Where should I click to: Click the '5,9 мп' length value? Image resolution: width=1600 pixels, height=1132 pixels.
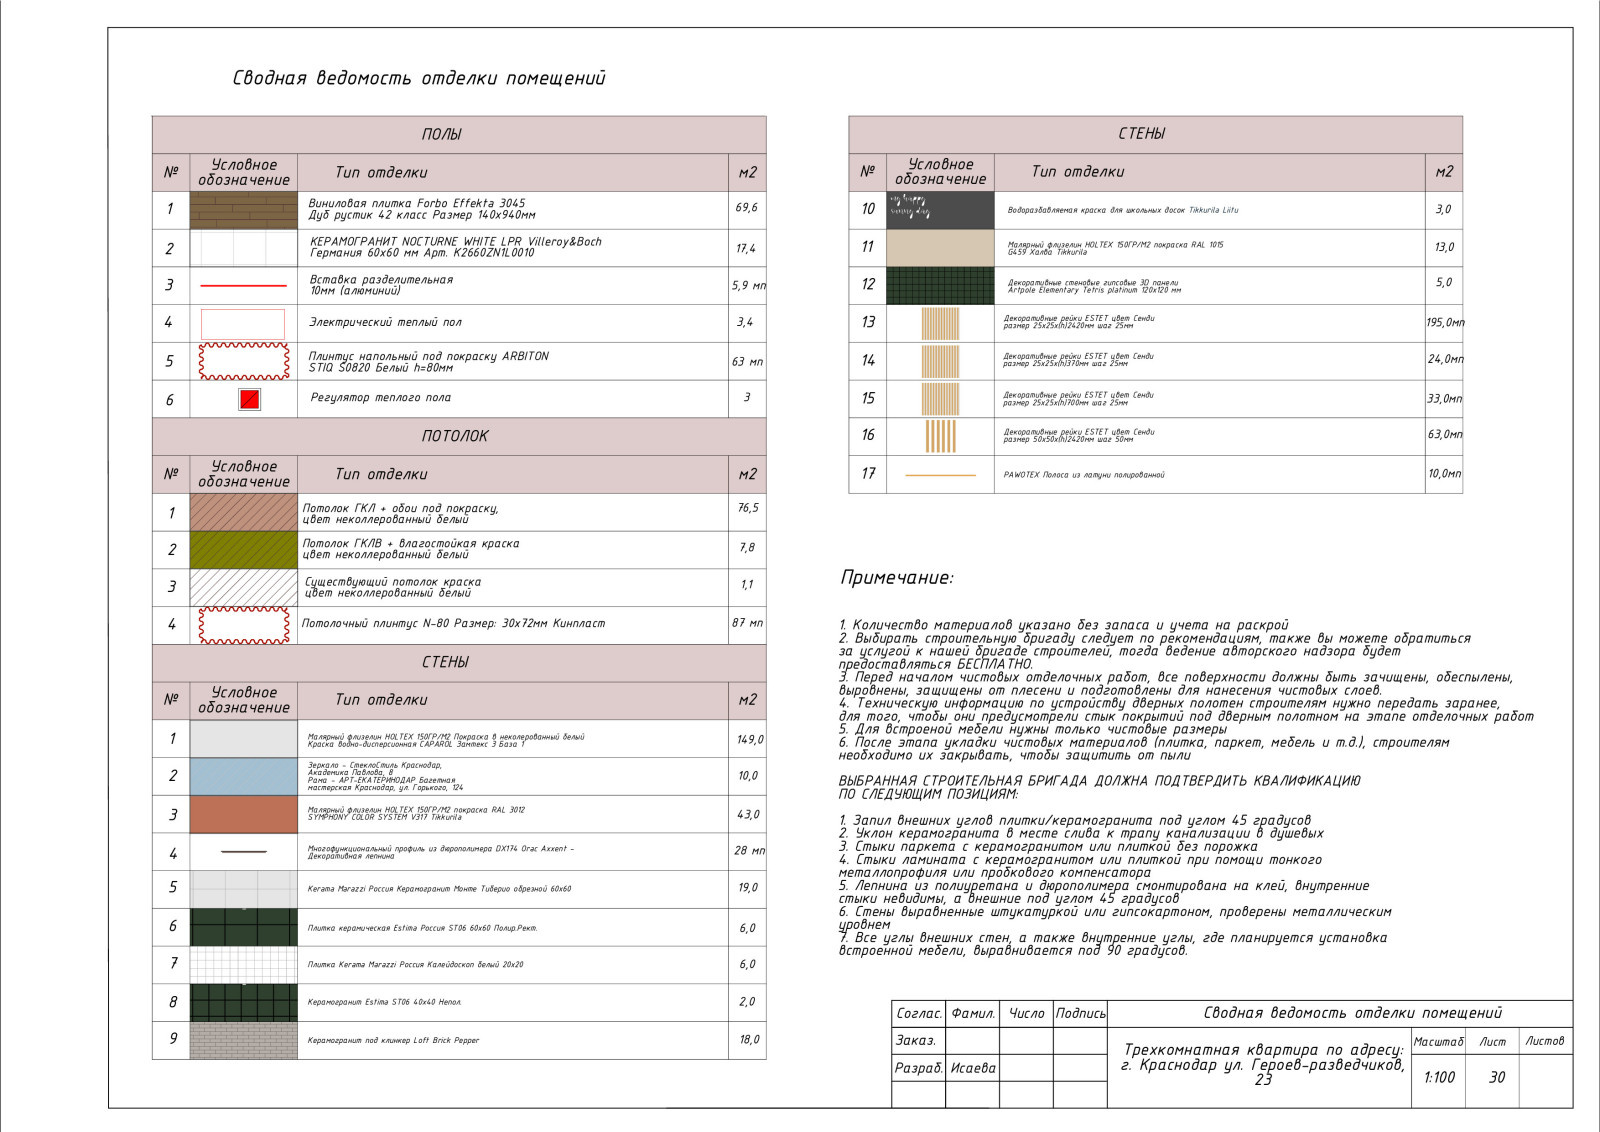[748, 286]
